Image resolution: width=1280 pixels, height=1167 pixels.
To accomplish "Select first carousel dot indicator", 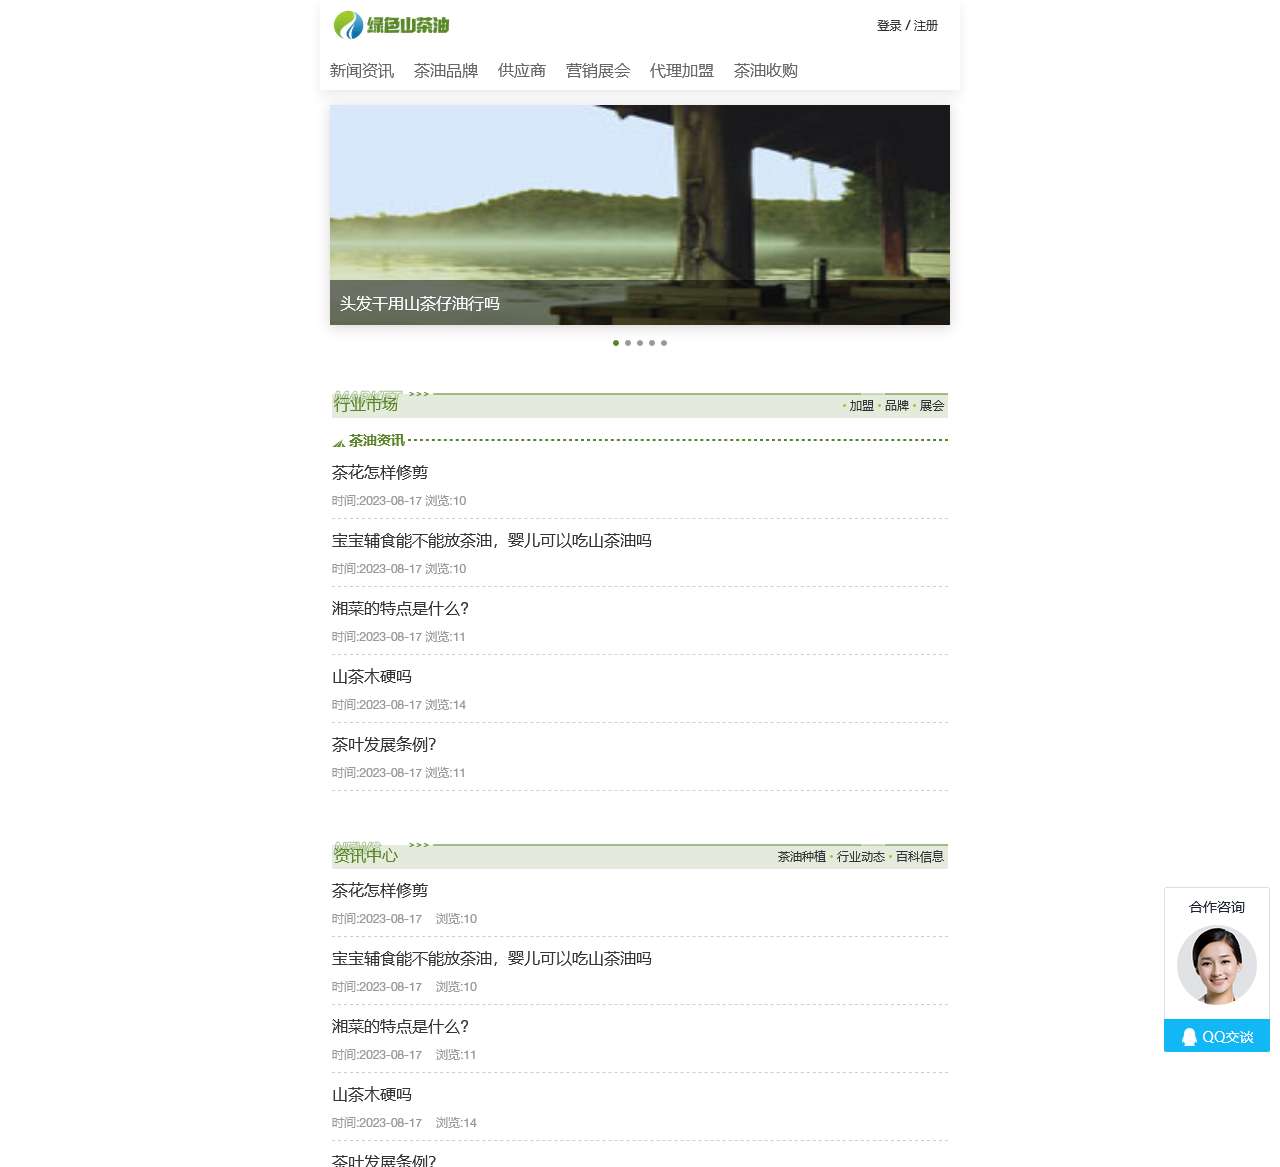I will tap(616, 343).
